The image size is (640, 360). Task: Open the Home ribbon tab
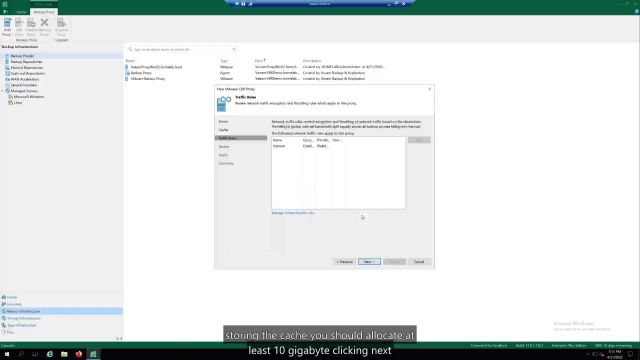tap(21, 12)
